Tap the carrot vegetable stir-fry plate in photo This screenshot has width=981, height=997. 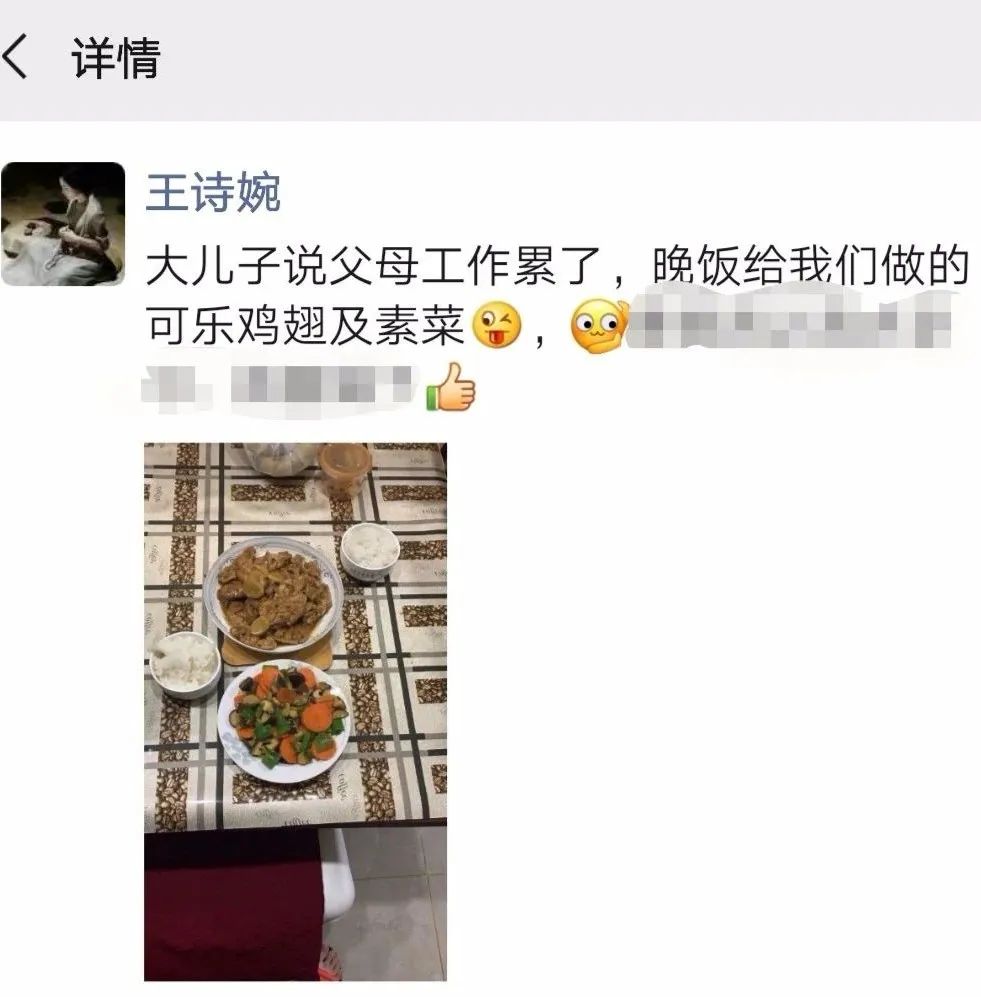(284, 720)
